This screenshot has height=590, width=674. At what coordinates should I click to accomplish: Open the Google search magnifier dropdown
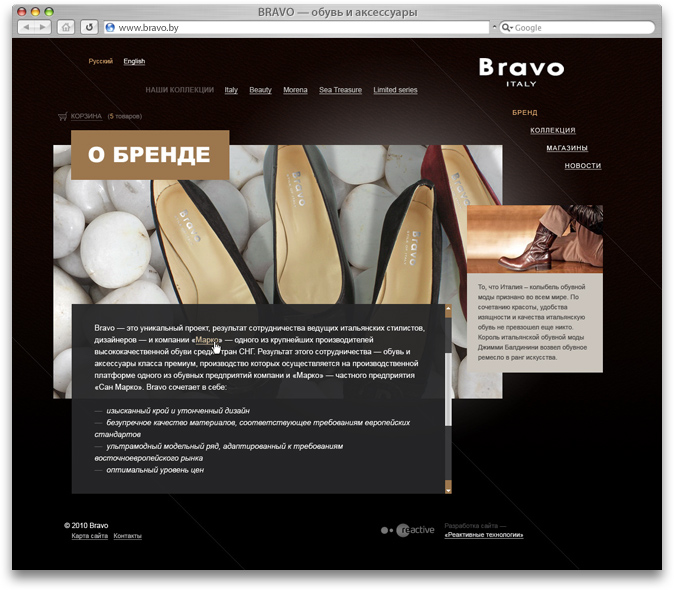point(507,28)
